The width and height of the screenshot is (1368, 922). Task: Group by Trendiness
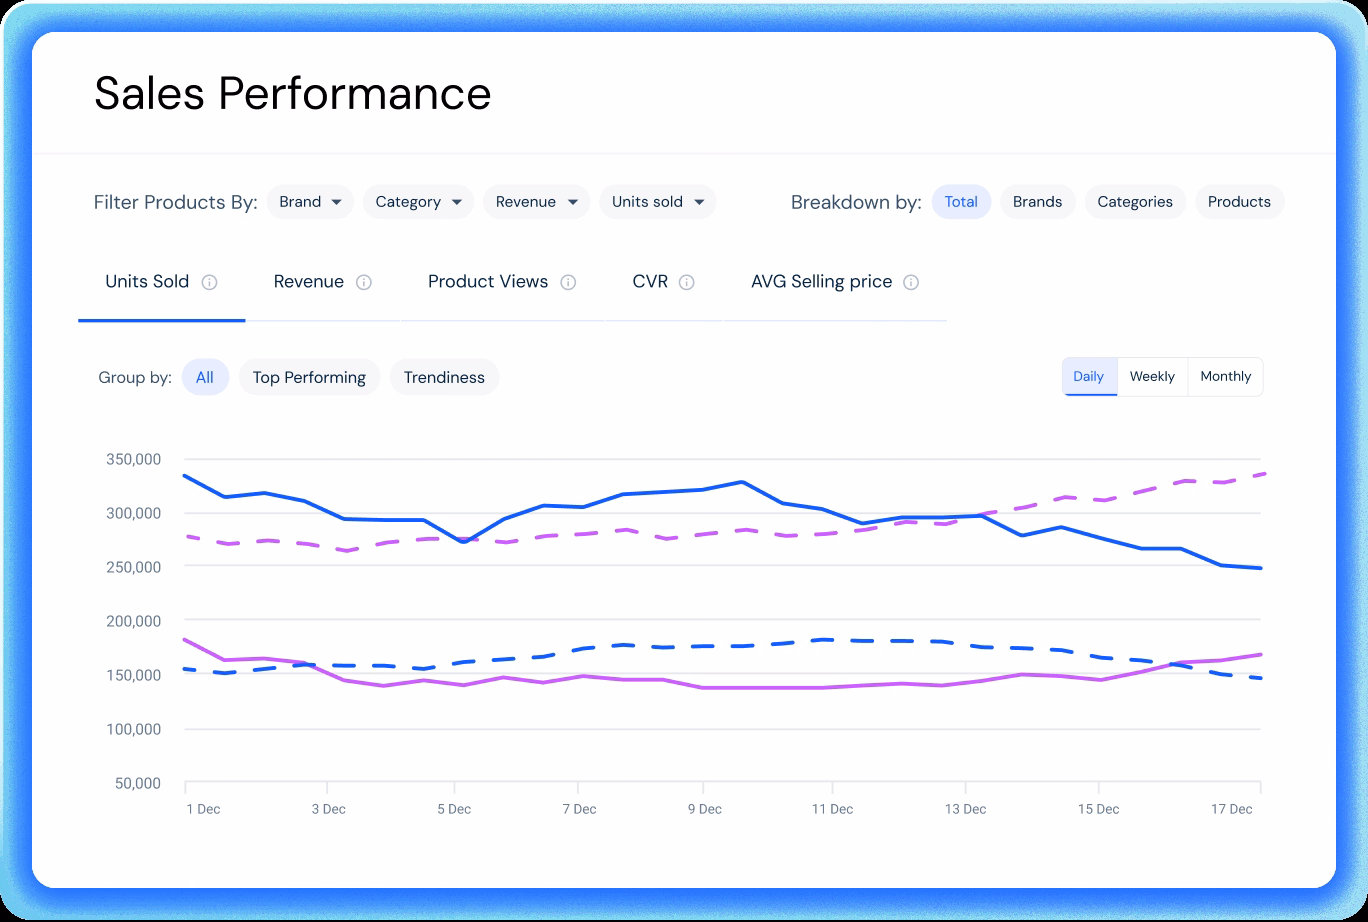[x=444, y=378]
